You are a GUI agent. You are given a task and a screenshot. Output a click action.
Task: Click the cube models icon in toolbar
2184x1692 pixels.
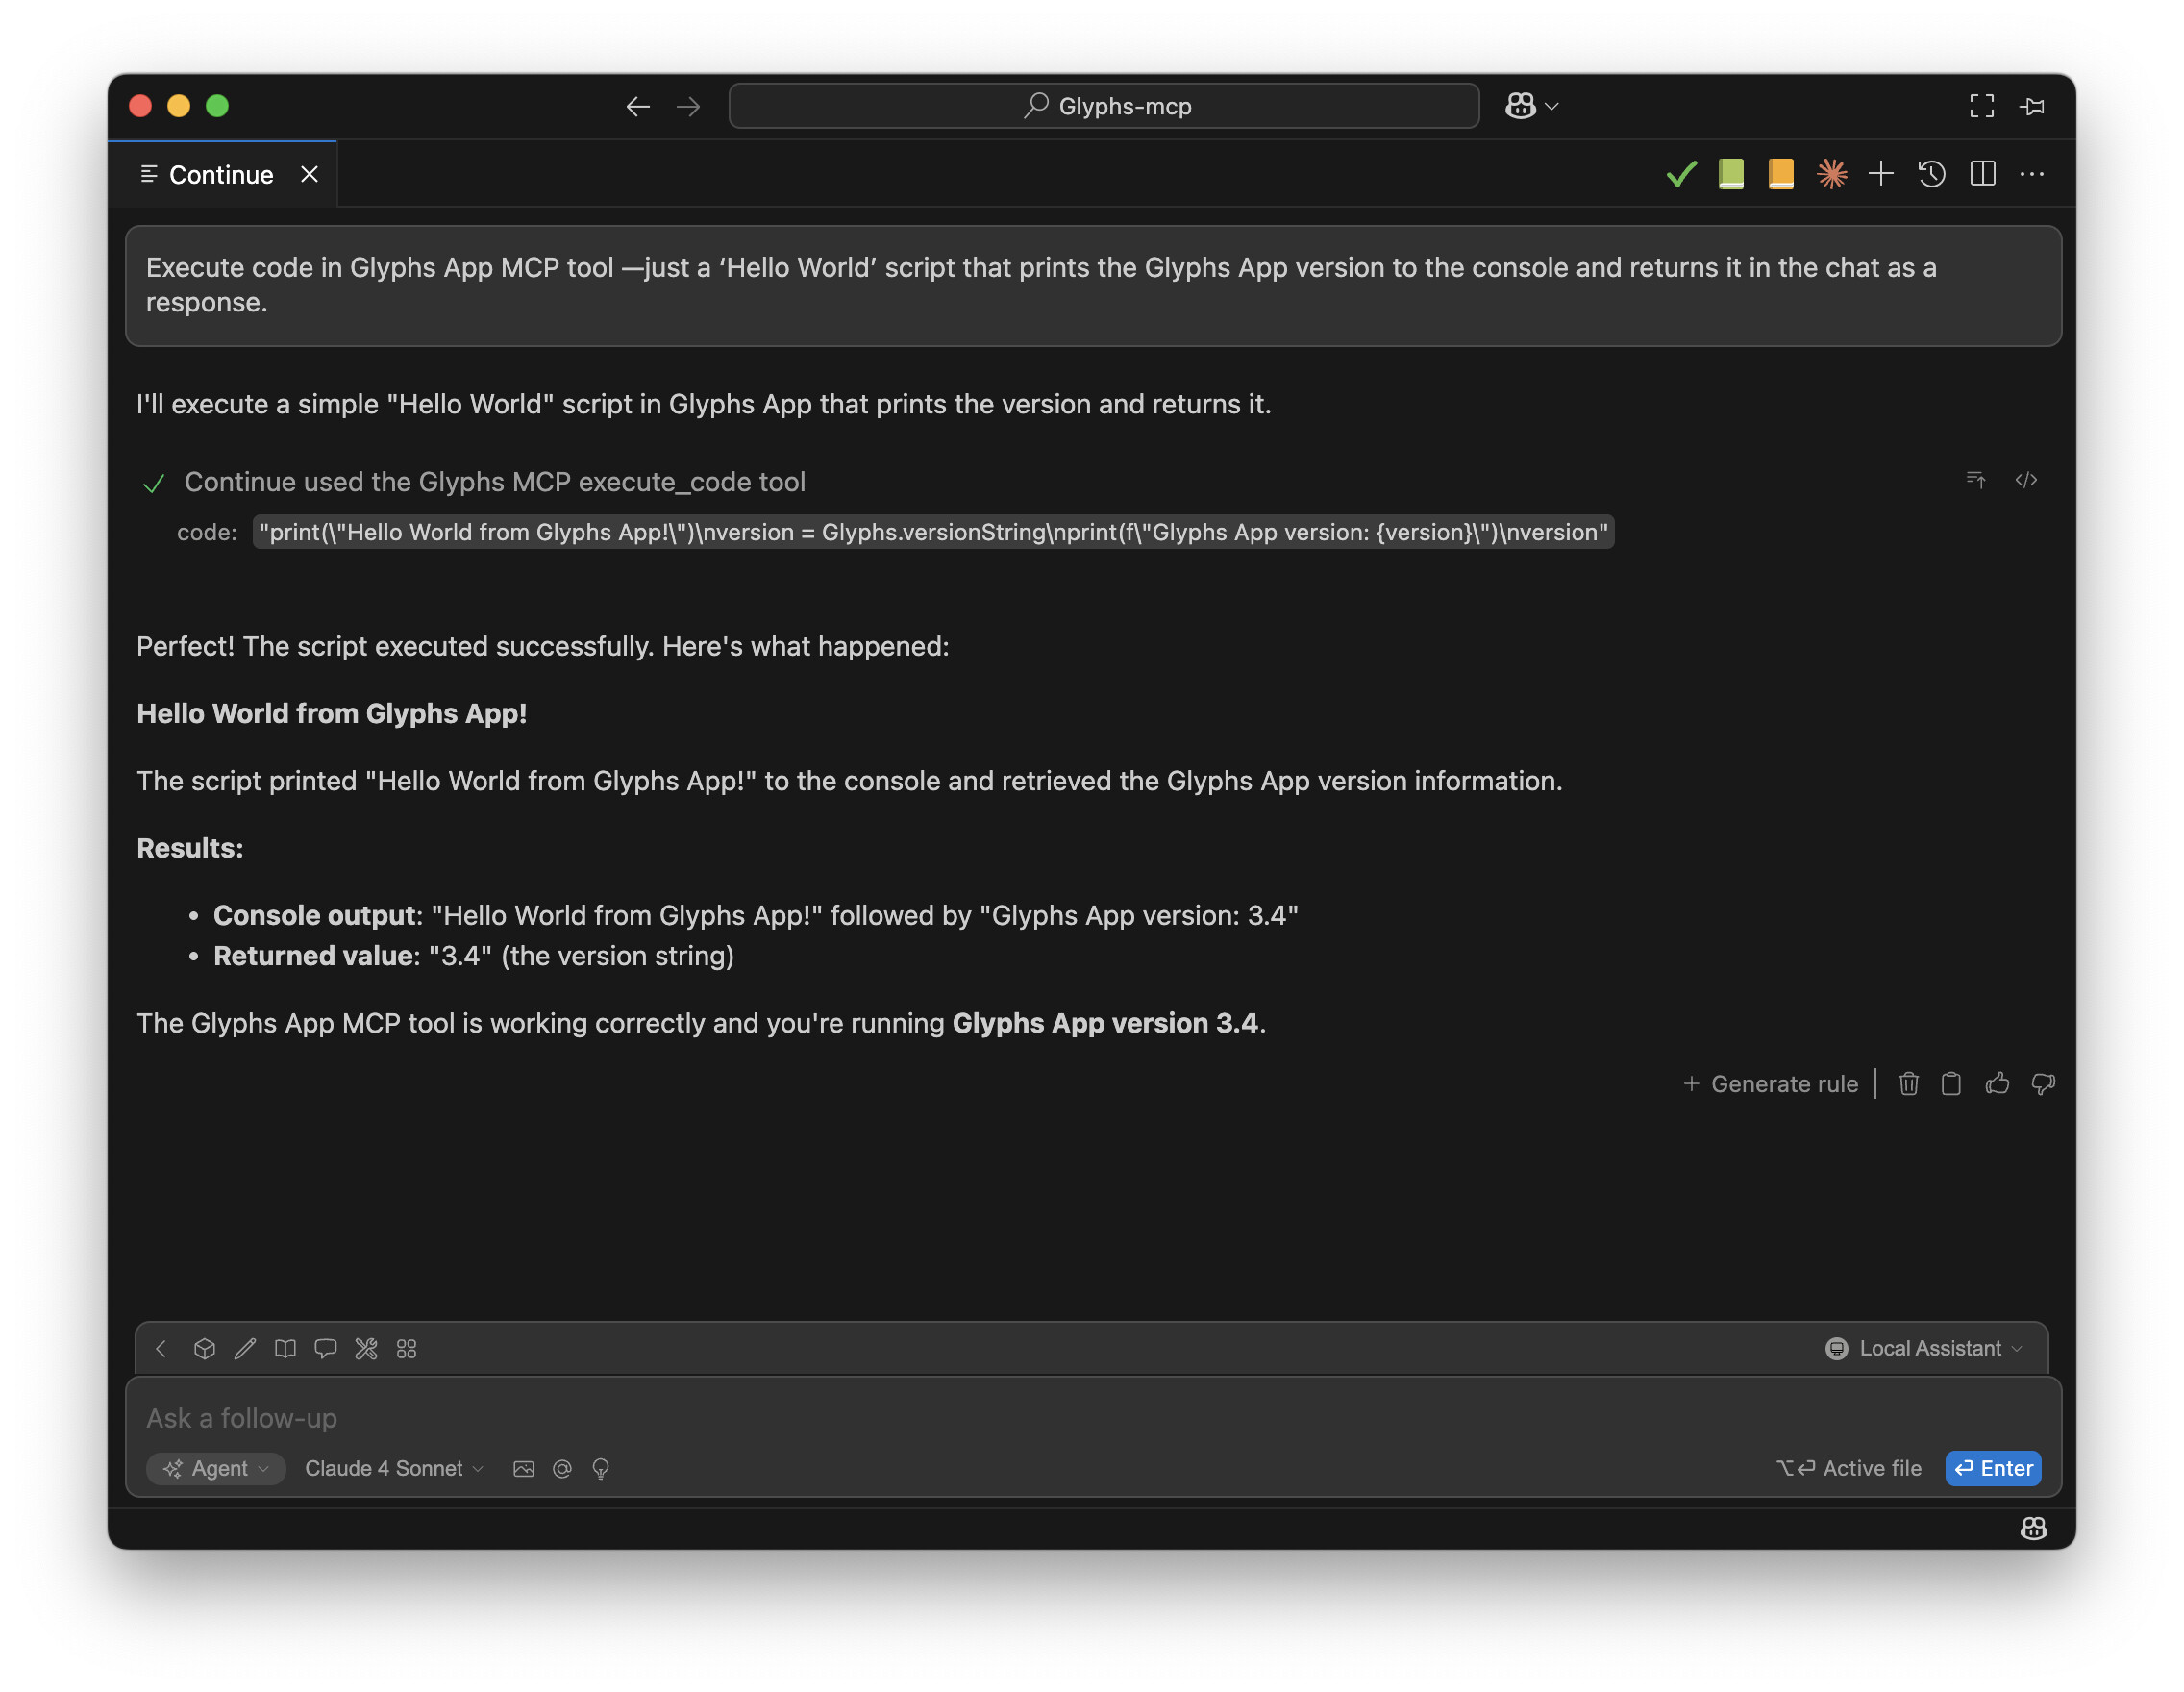point(204,1349)
